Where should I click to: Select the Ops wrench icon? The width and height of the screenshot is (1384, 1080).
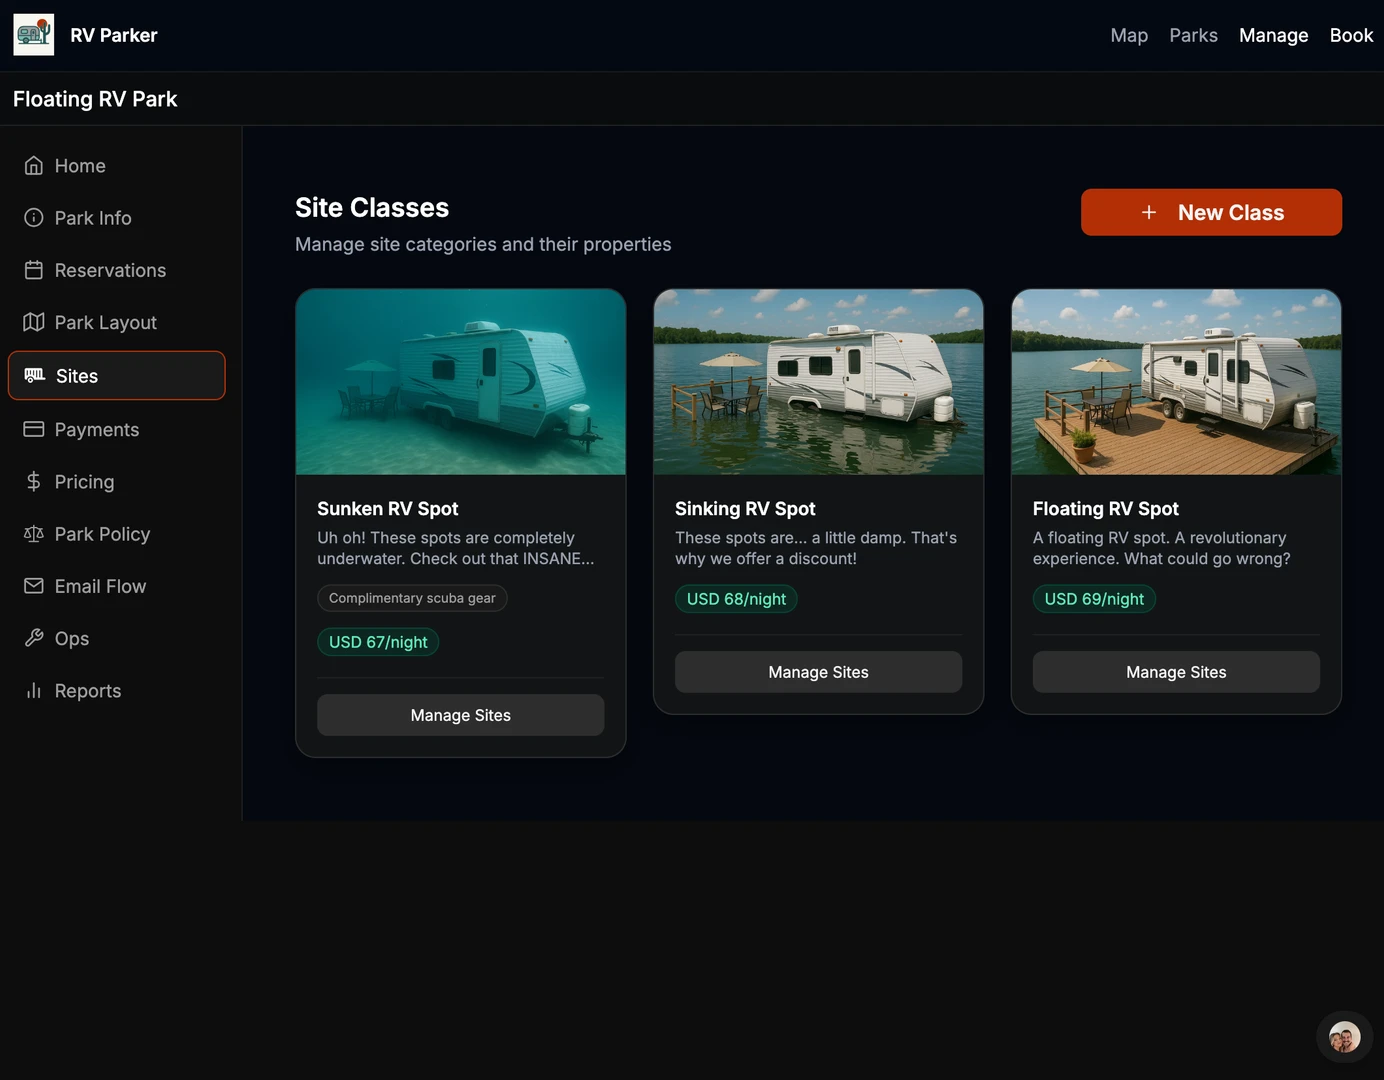click(34, 638)
